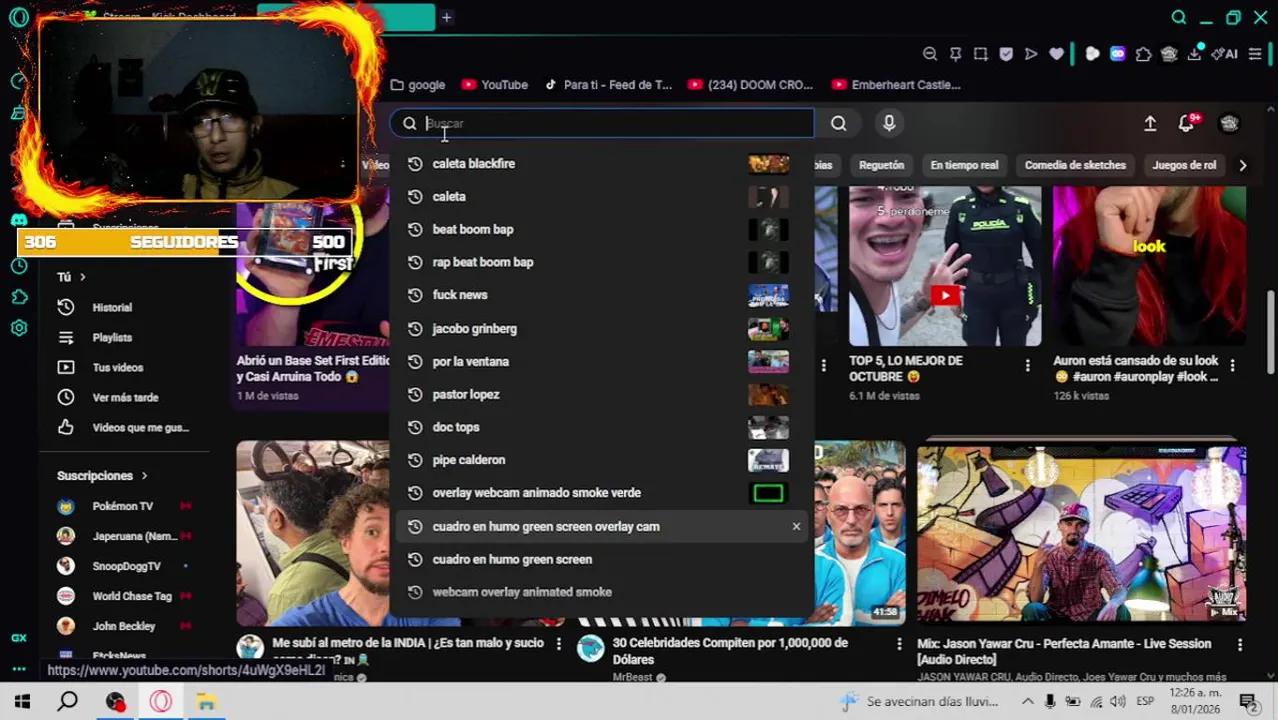Select the Reguetón category chip
The image size is (1278, 720).
(881, 165)
